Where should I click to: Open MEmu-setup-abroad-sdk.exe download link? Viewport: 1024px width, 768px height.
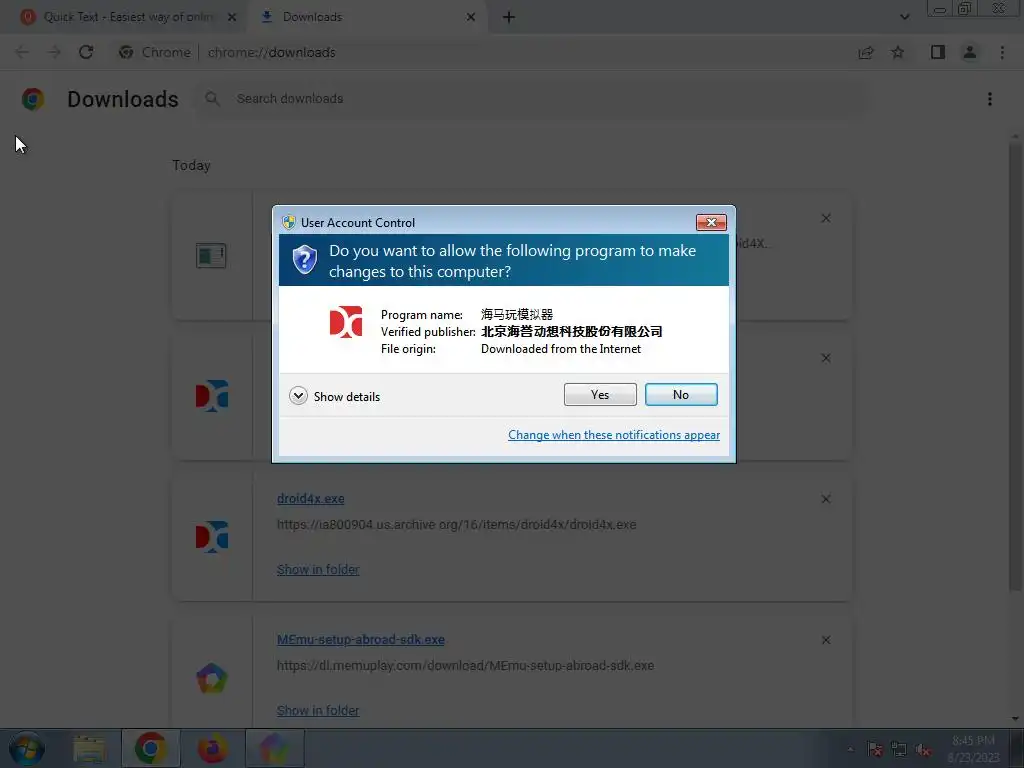pyautogui.click(x=360, y=640)
